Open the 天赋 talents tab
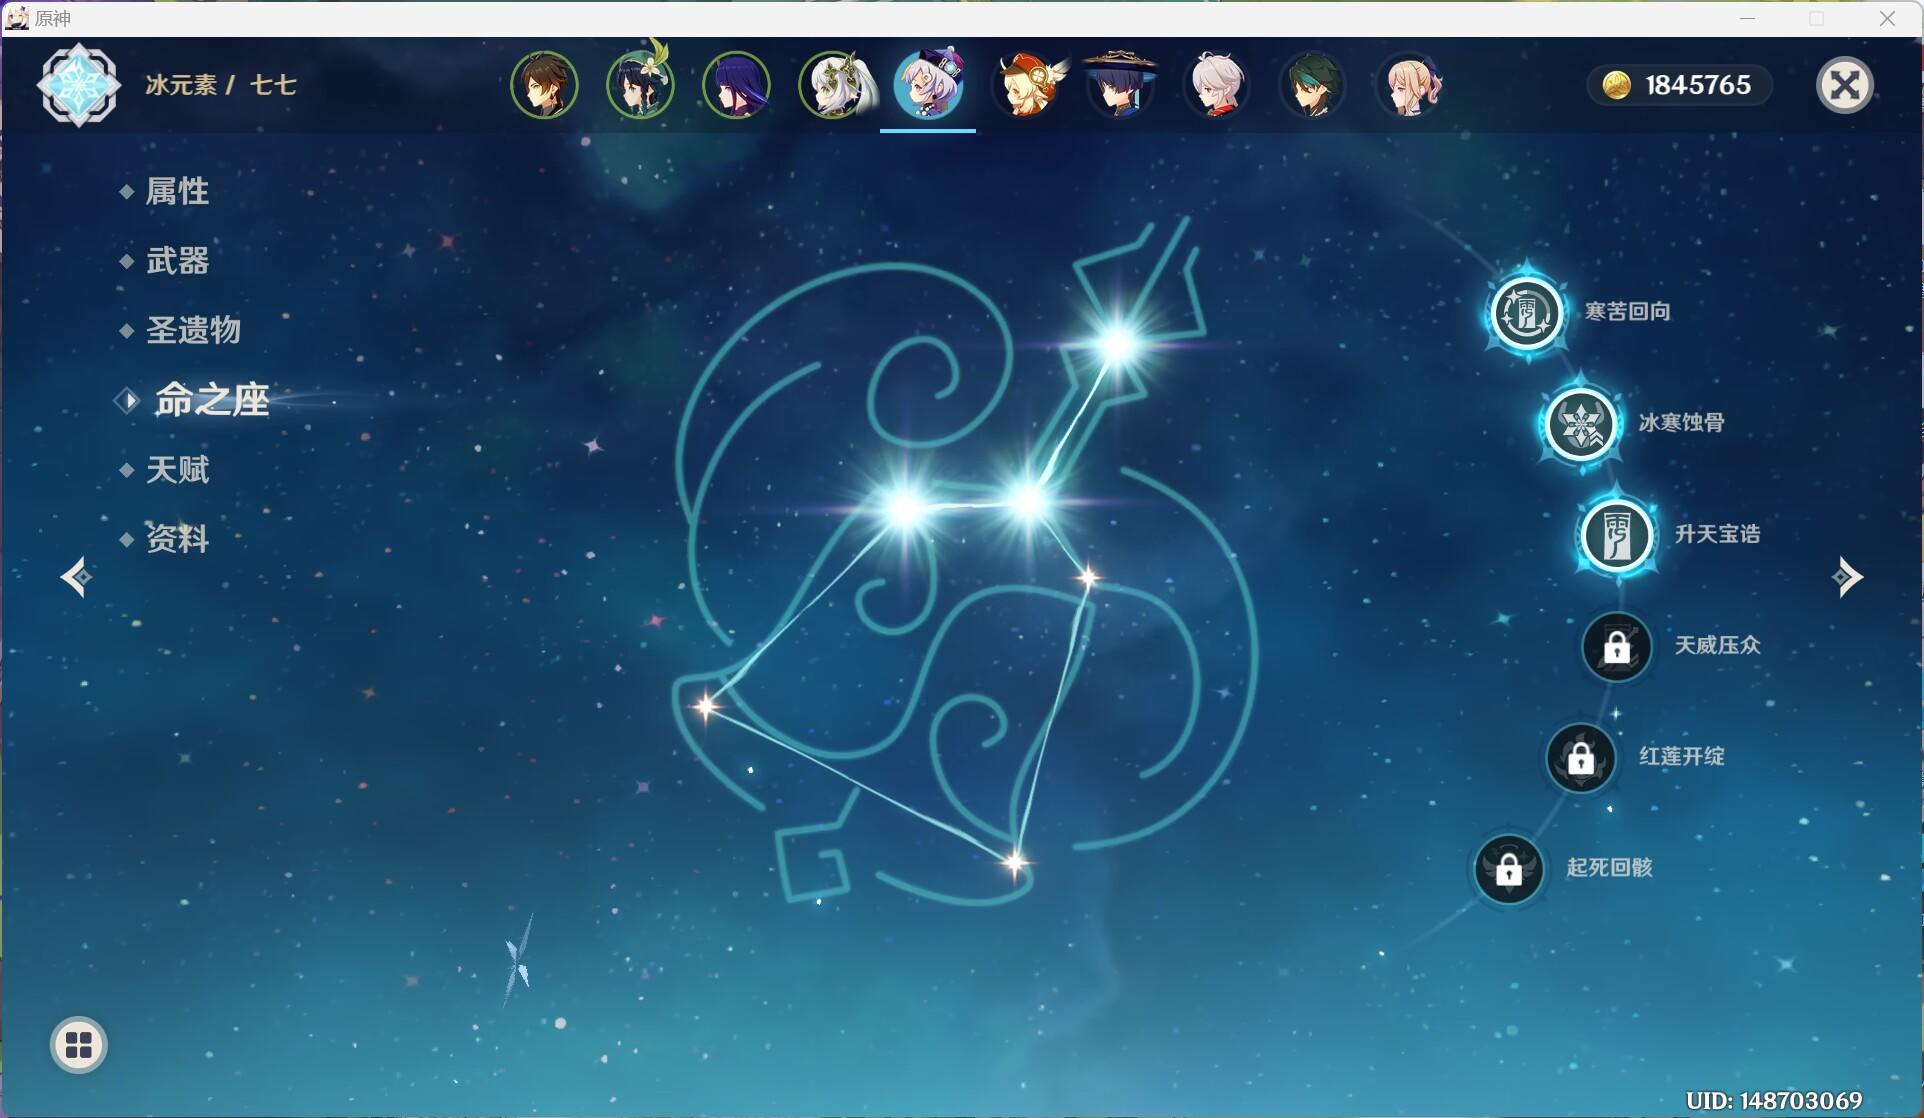 pos(177,469)
